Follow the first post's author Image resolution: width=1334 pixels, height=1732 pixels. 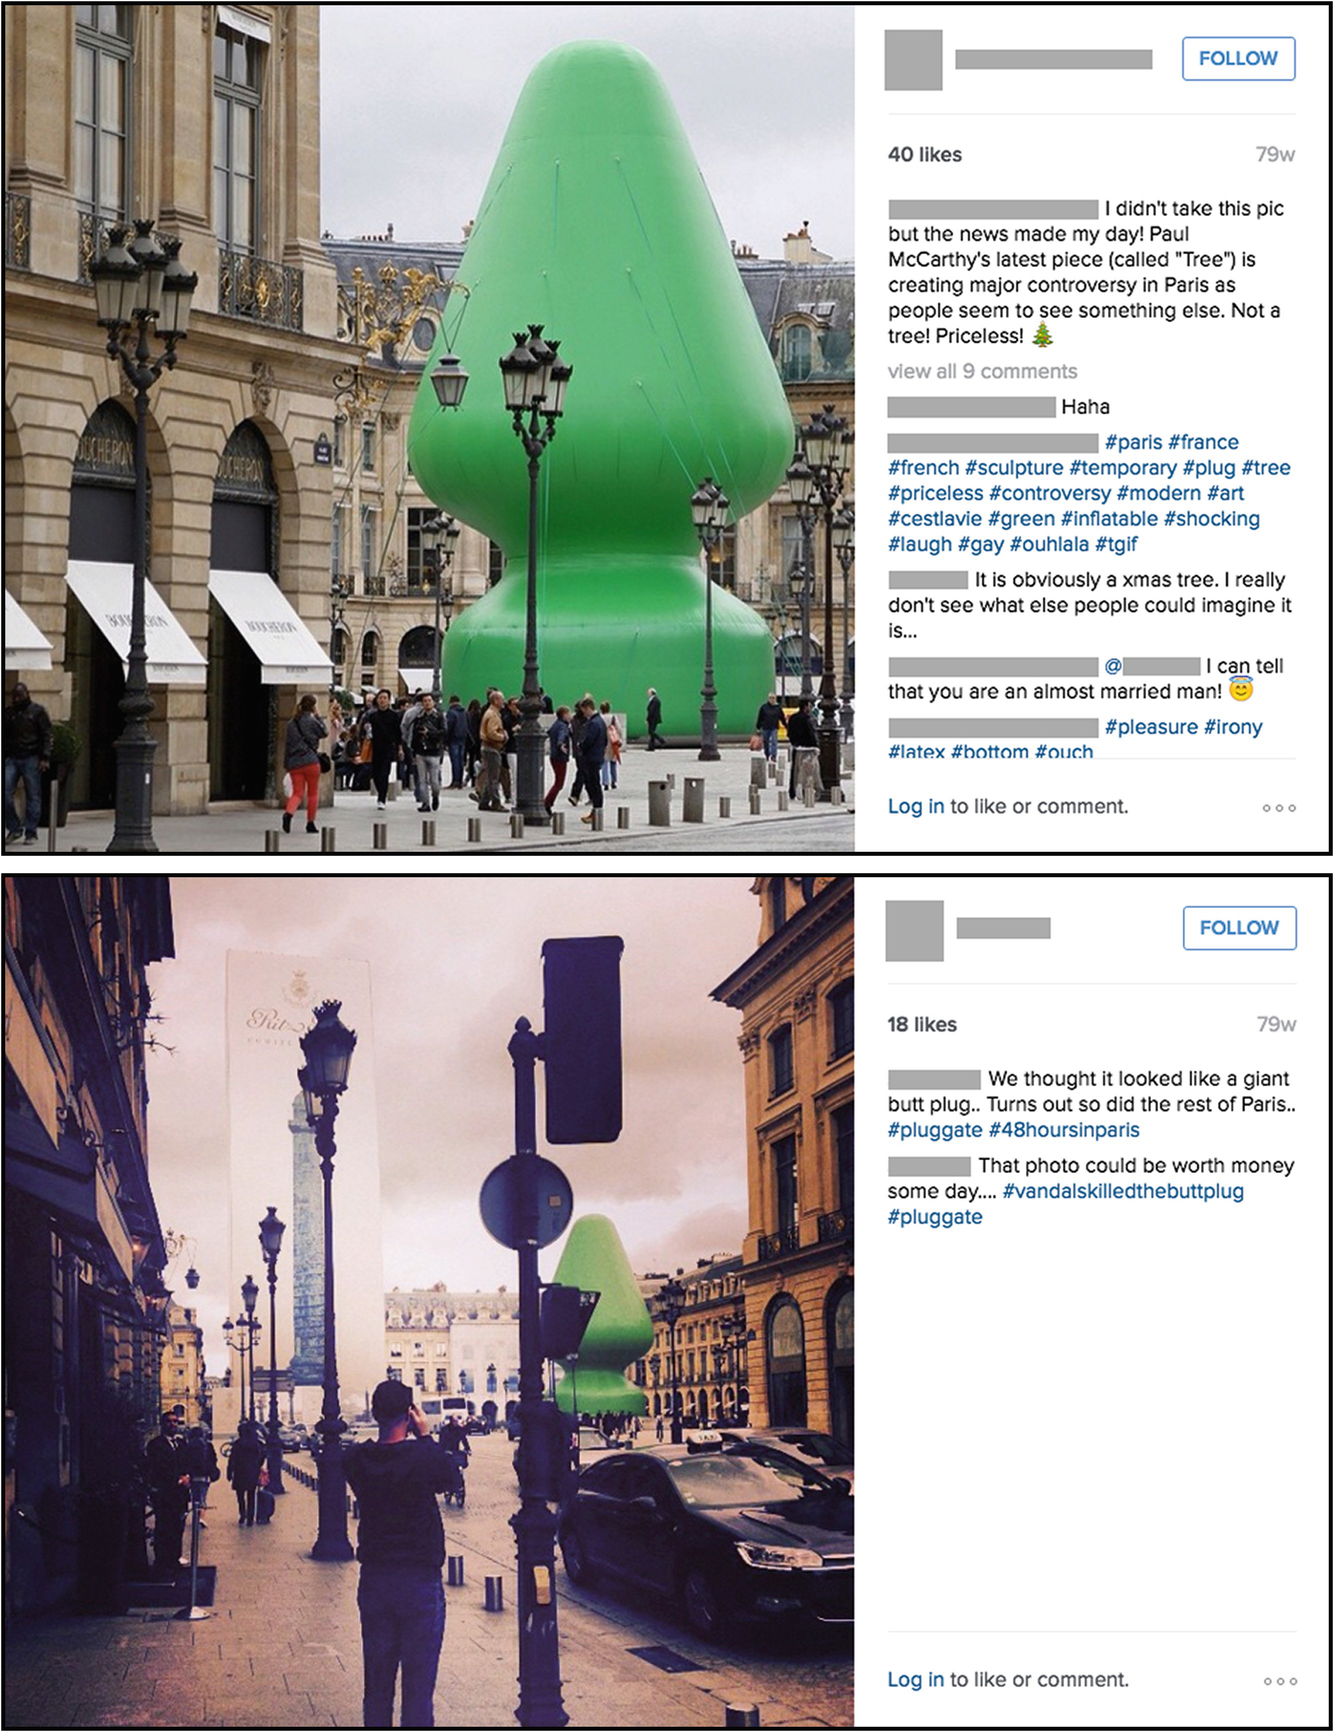[x=1238, y=59]
